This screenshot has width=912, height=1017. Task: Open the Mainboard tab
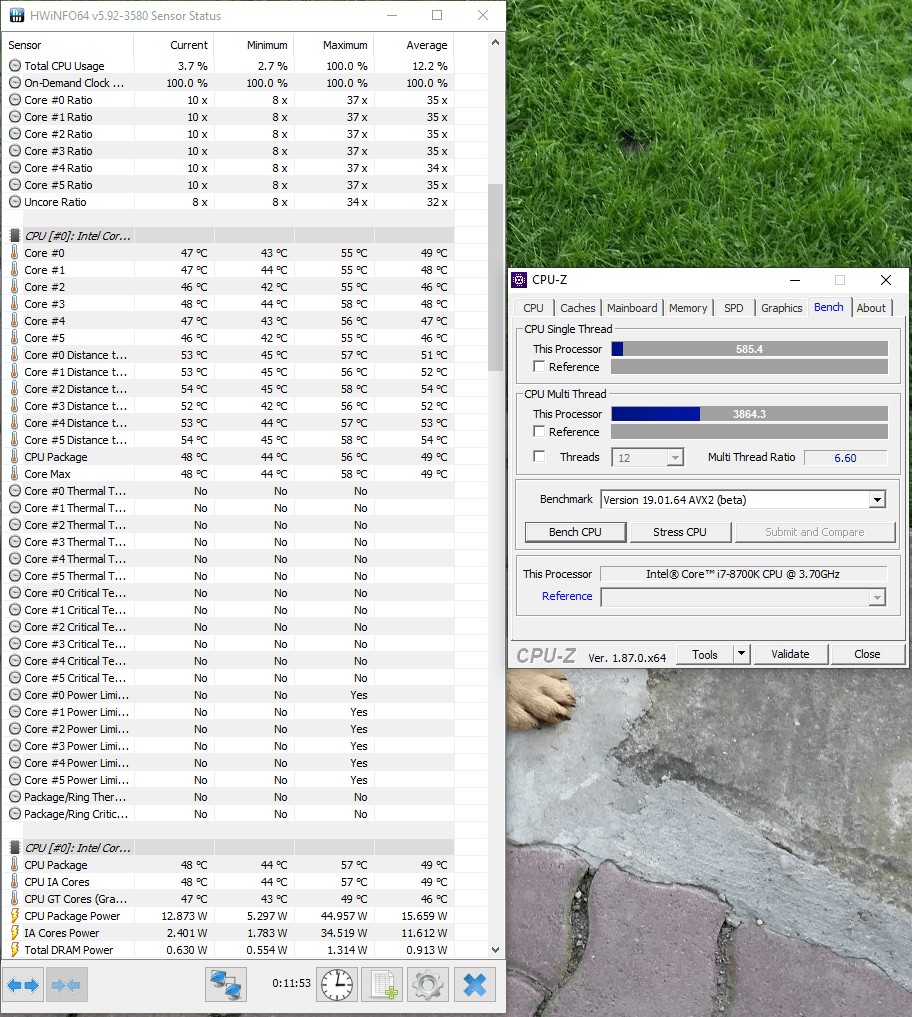point(632,308)
